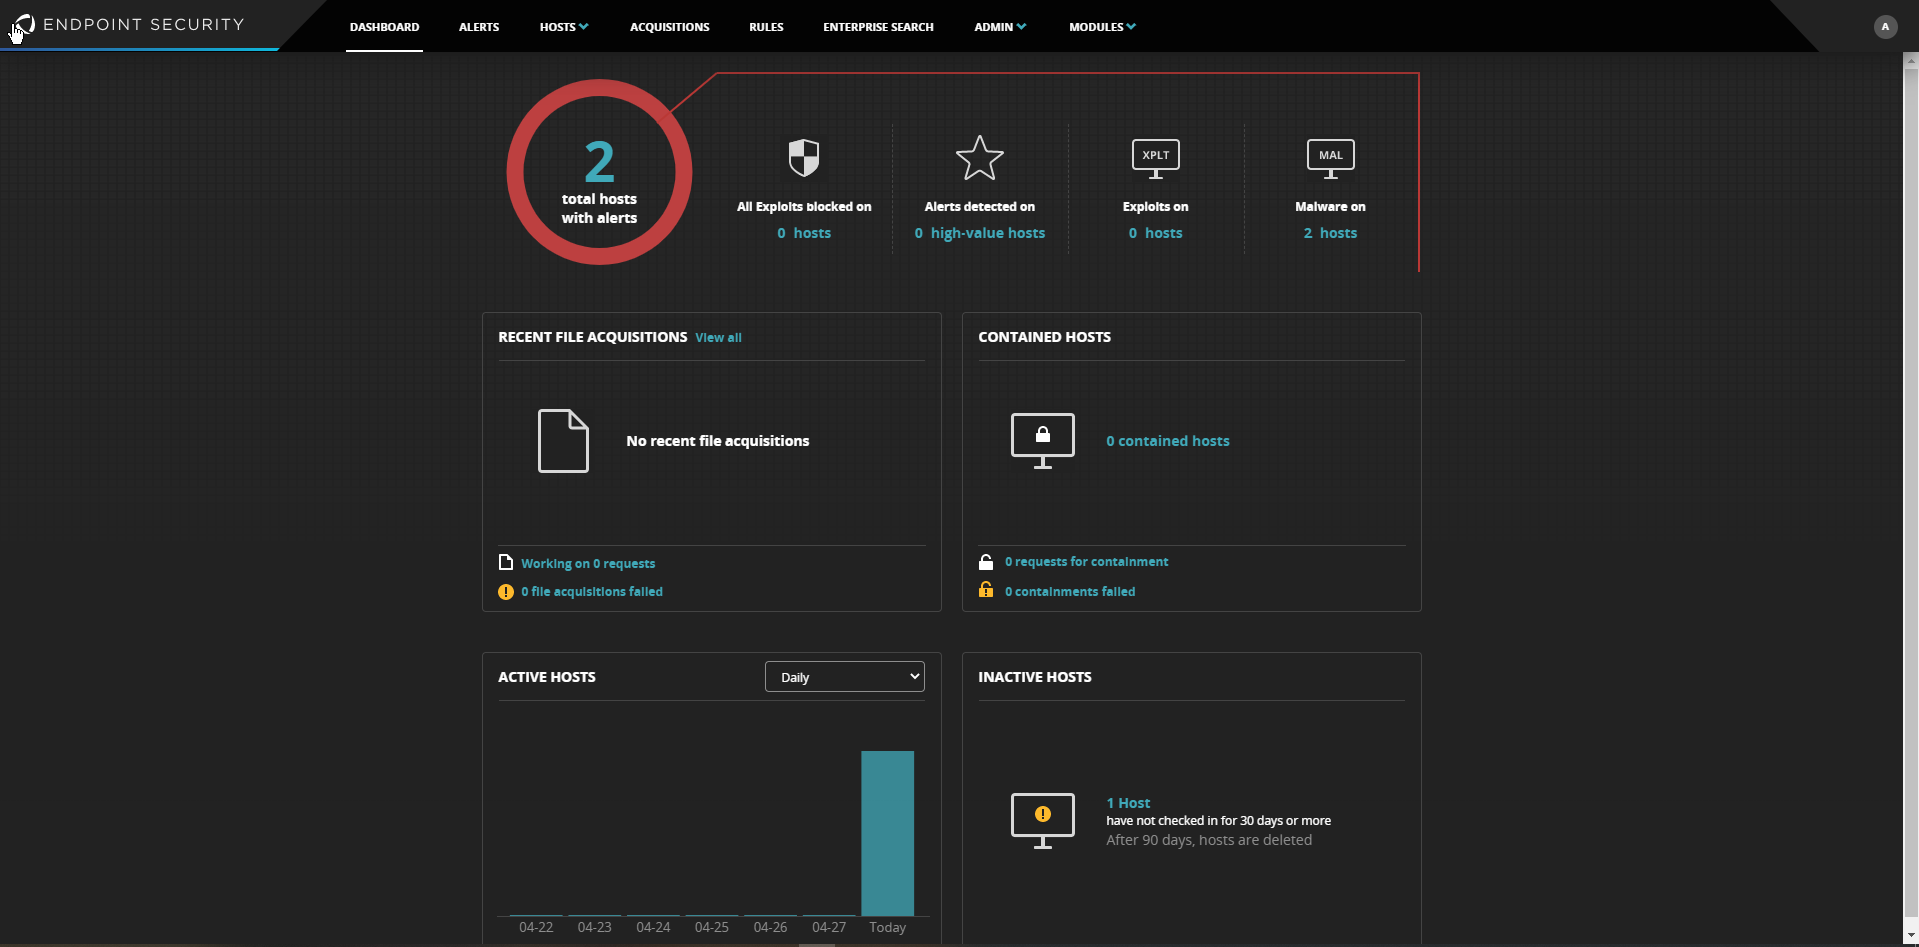Image resolution: width=1919 pixels, height=947 pixels.
Task: Click the shield icon for blocked exploits
Action: pyautogui.click(x=803, y=158)
